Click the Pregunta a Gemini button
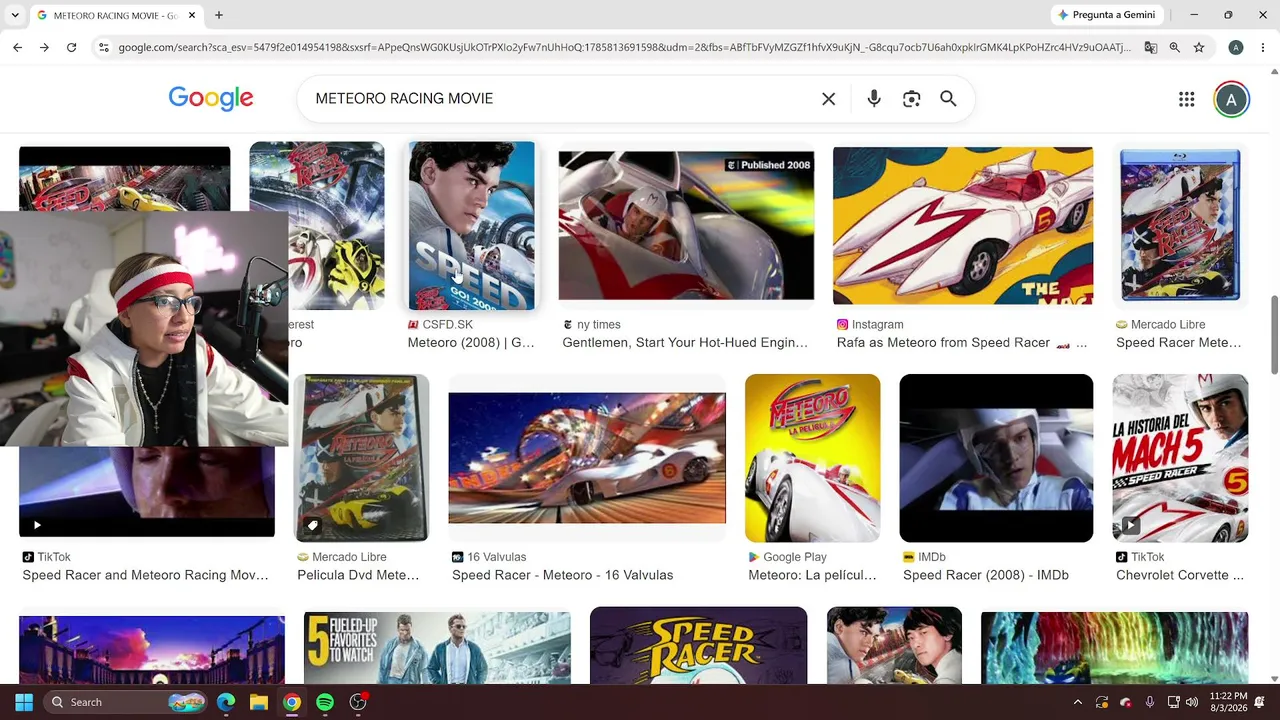This screenshot has height=720, width=1280. (1106, 15)
